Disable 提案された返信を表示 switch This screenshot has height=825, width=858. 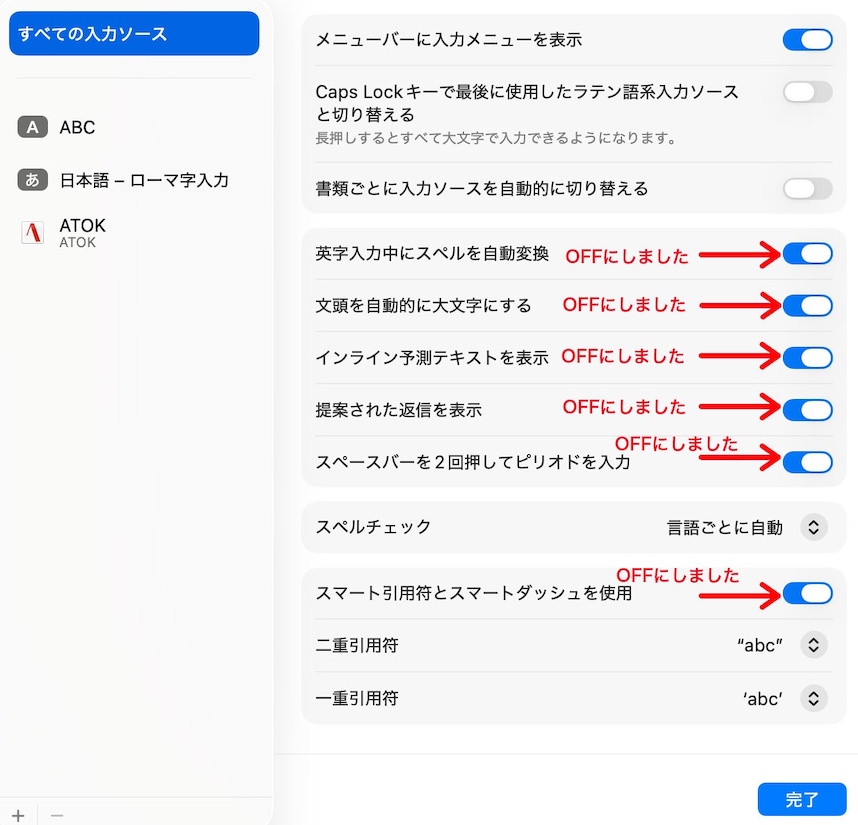click(807, 409)
